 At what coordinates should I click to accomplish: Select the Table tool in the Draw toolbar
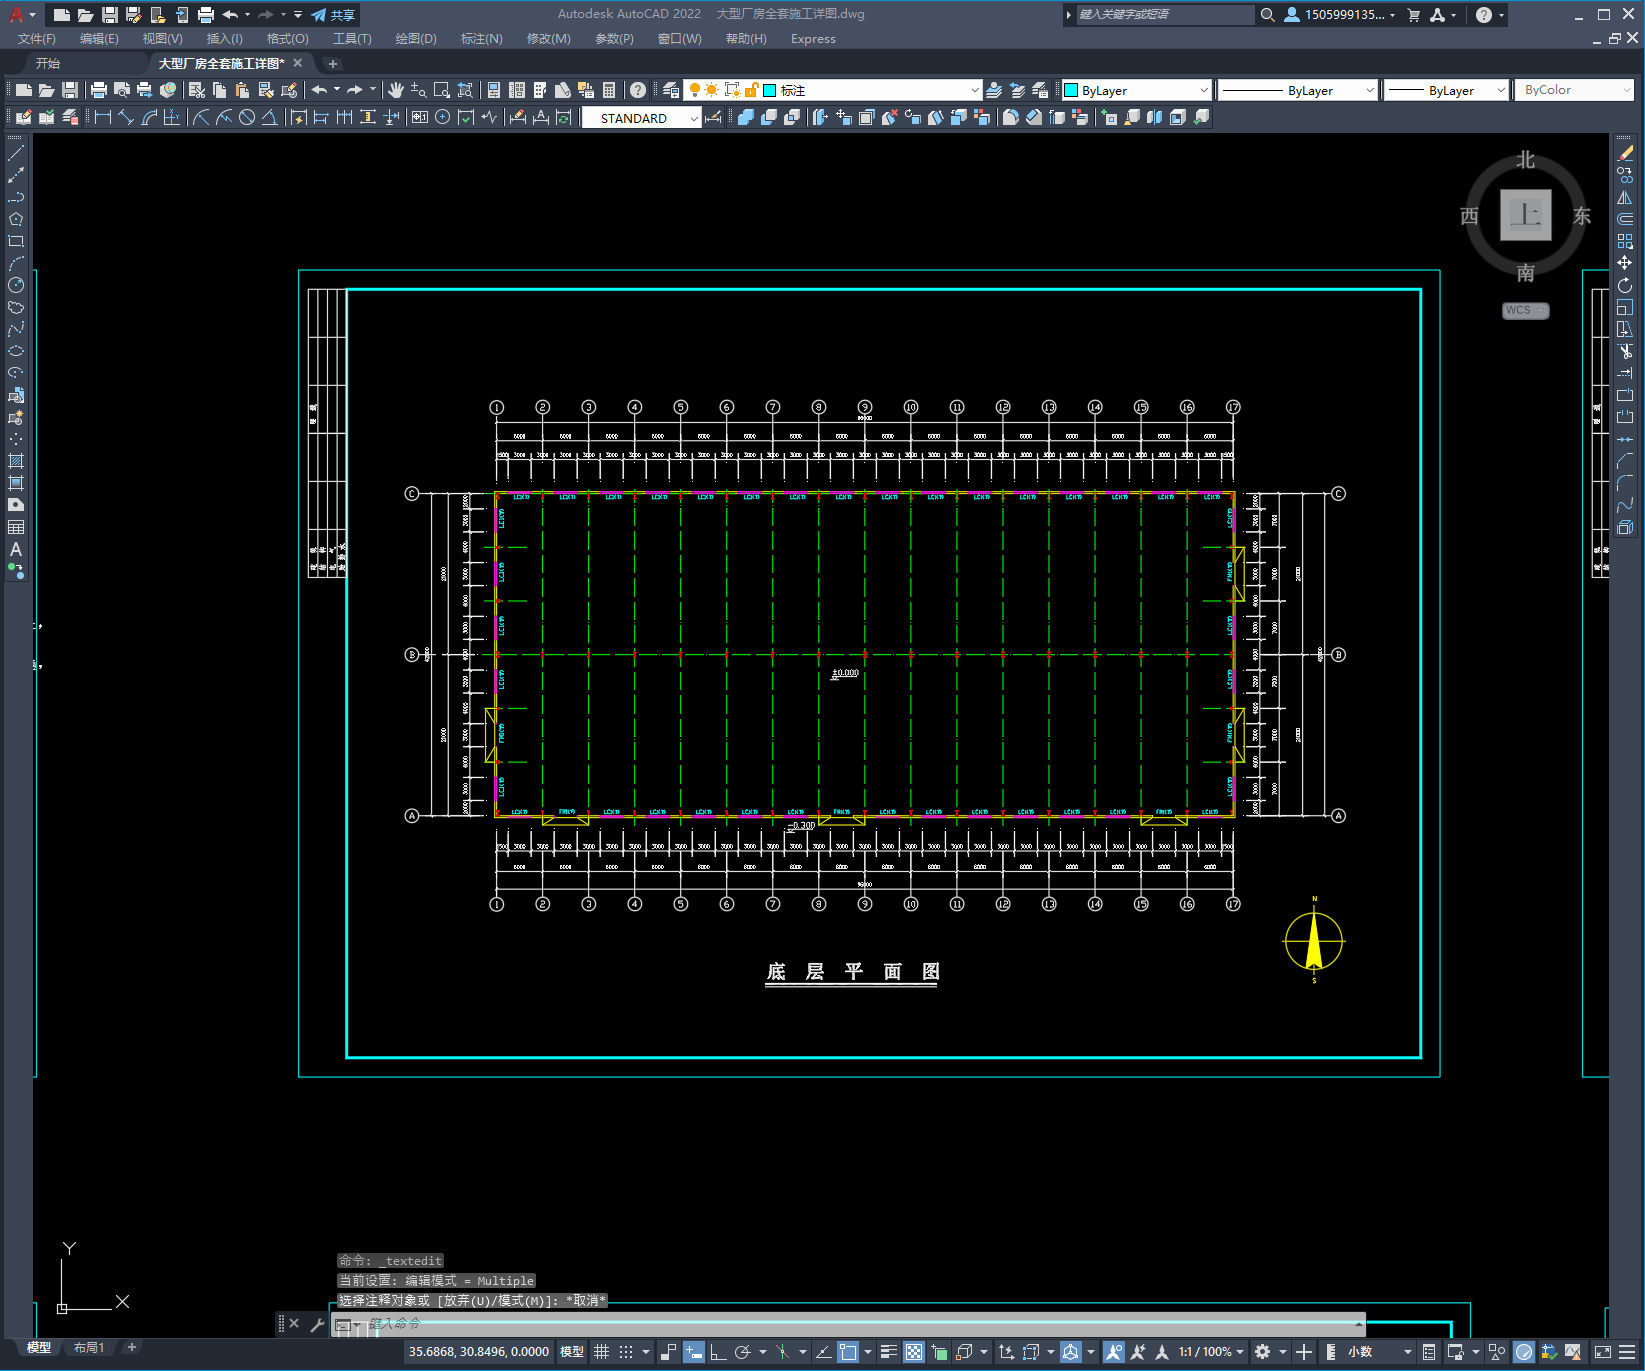[16, 527]
